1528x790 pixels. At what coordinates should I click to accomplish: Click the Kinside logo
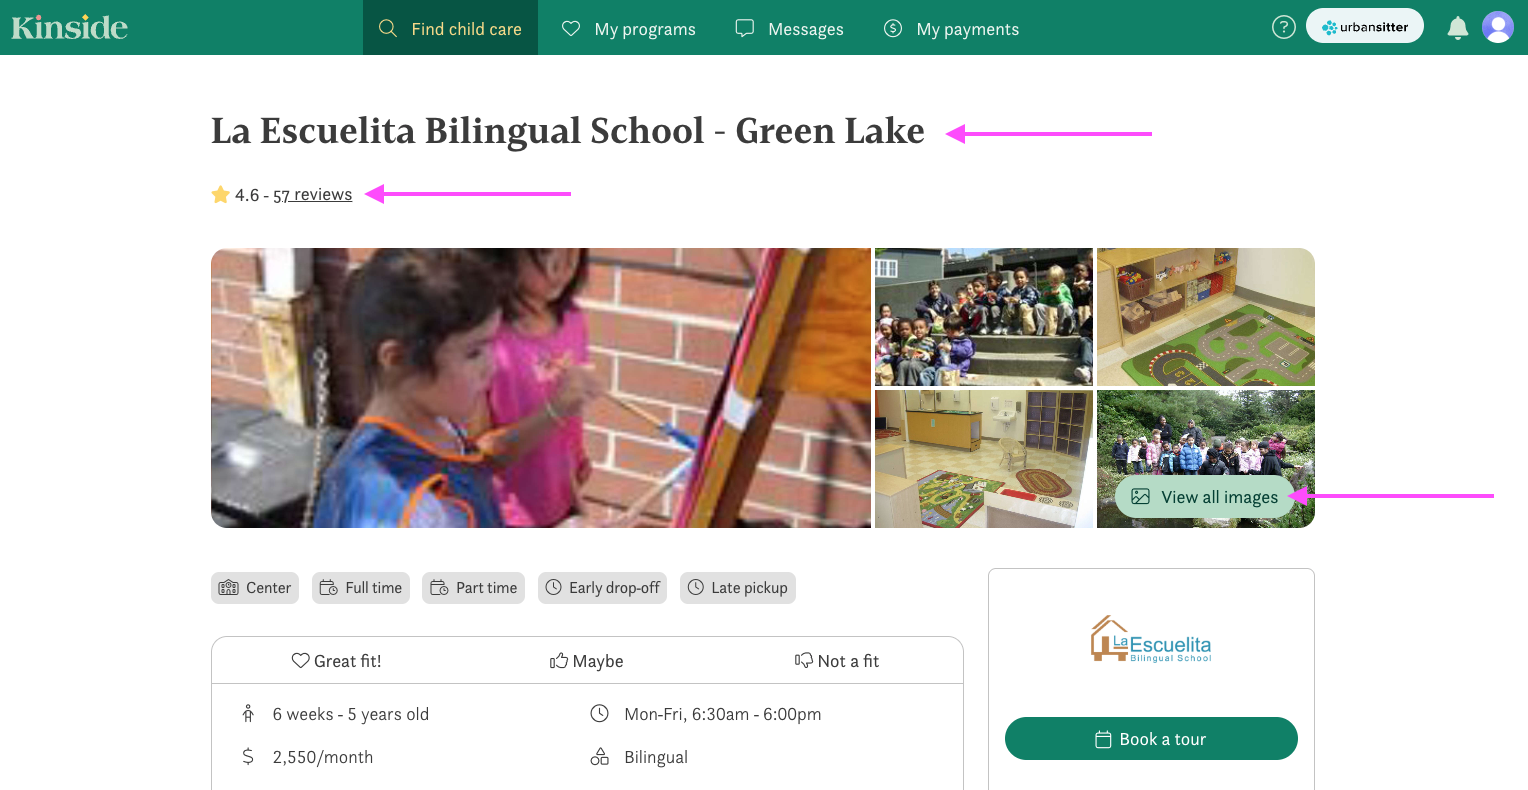(70, 27)
